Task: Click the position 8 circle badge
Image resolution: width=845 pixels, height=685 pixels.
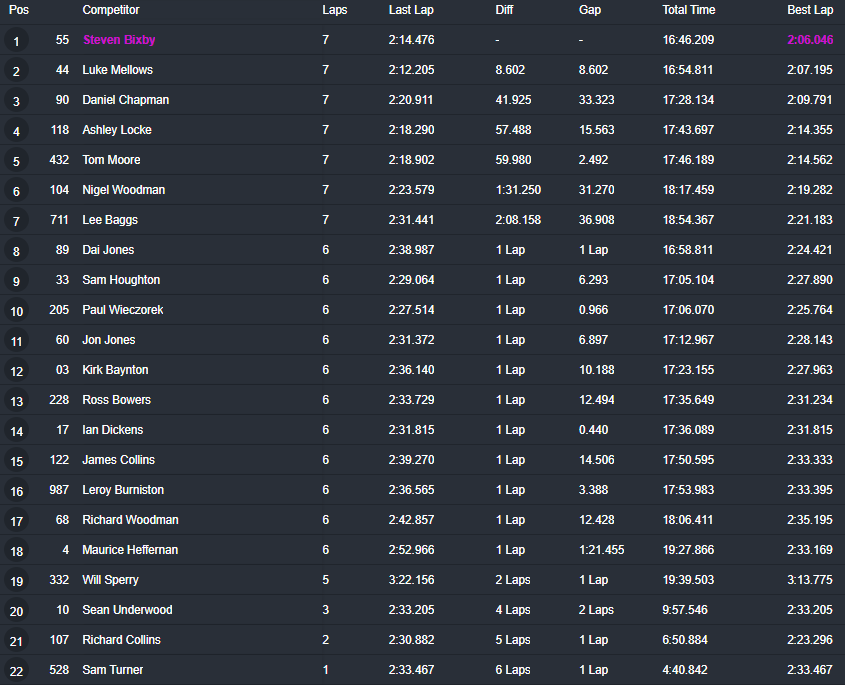Action: pyautogui.click(x=16, y=251)
